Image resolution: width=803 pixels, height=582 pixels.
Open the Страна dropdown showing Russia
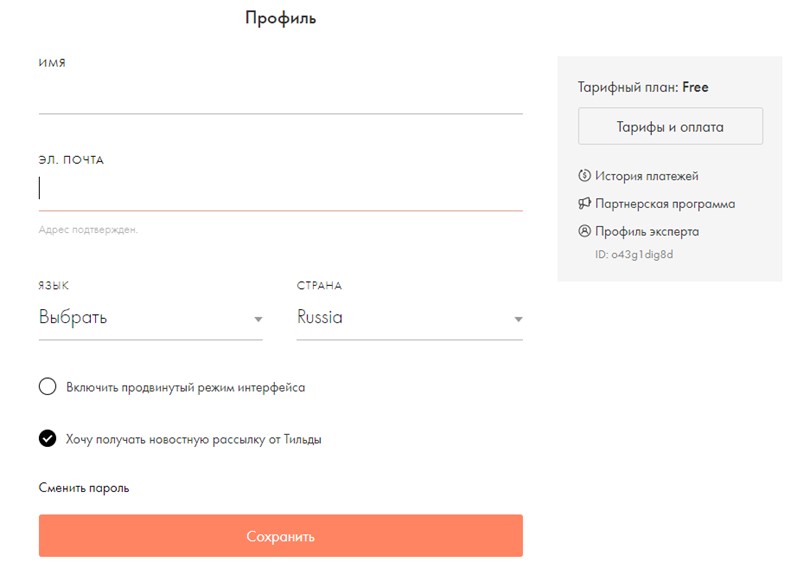point(410,318)
